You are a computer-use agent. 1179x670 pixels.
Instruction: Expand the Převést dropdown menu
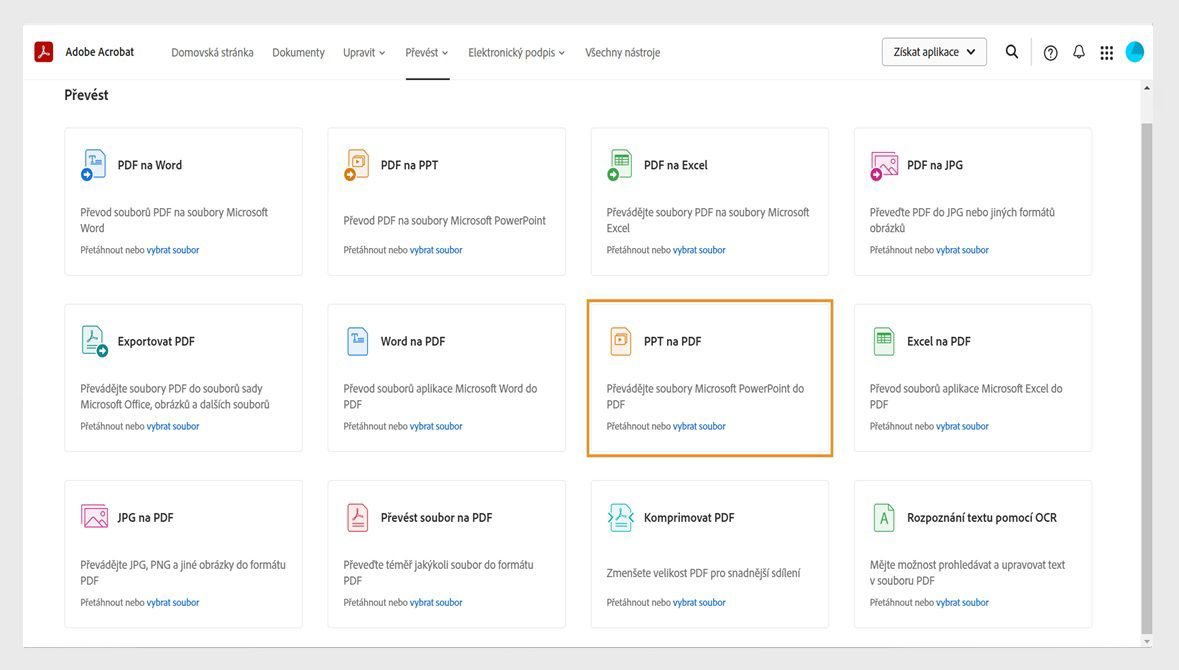pos(427,53)
